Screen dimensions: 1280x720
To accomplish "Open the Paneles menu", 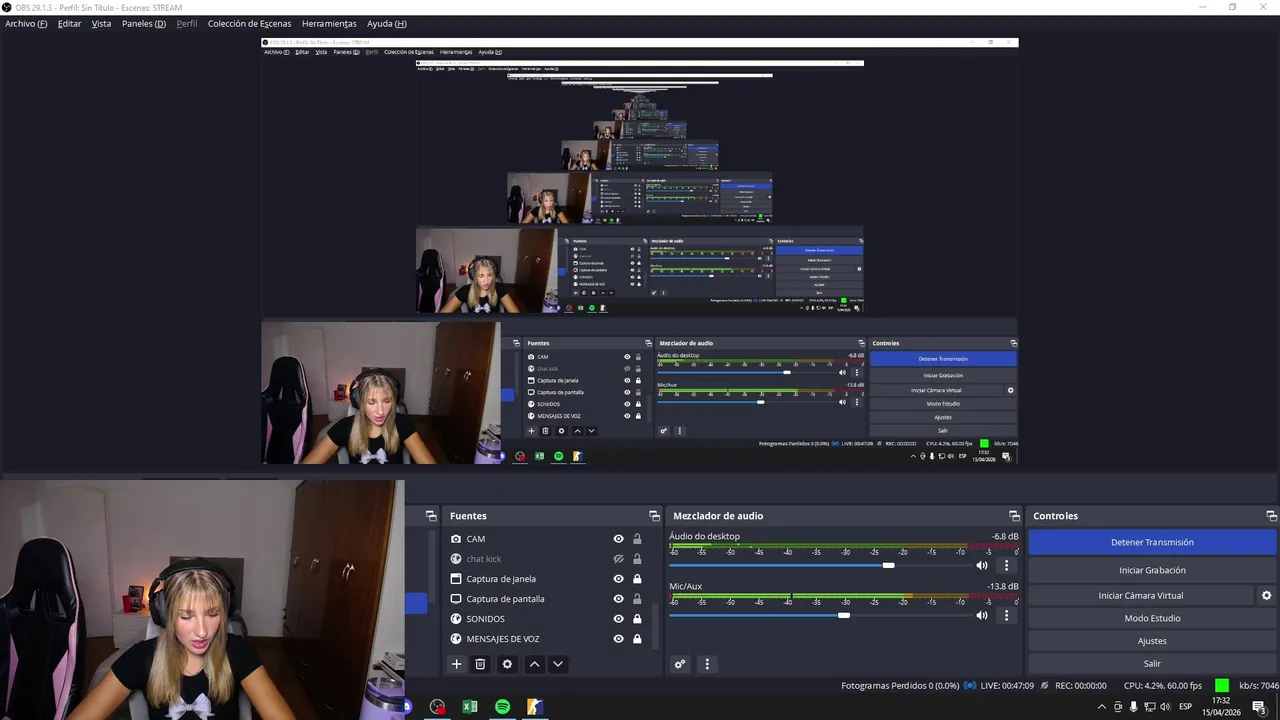I will pos(144,24).
